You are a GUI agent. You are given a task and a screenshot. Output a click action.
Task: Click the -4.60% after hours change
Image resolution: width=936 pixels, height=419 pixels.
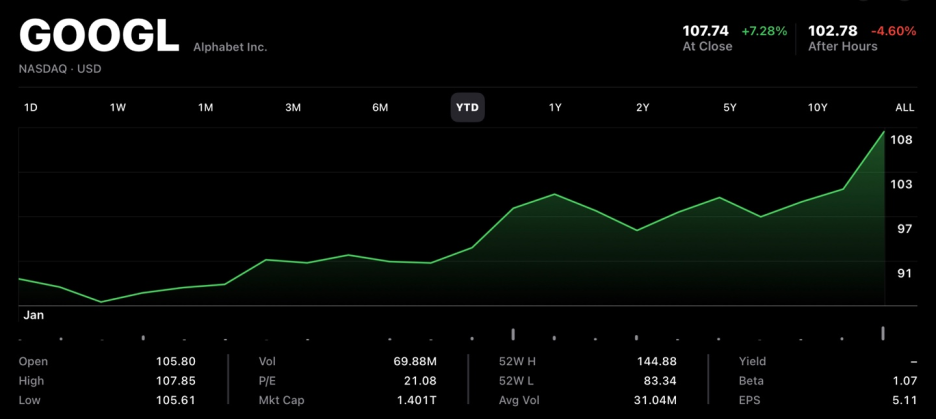(894, 31)
